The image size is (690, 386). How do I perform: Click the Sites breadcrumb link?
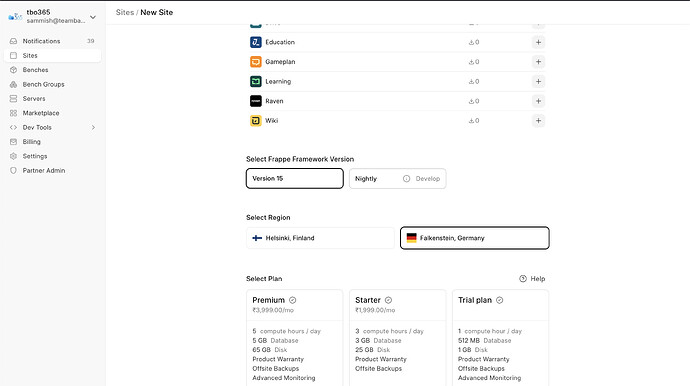(x=125, y=12)
